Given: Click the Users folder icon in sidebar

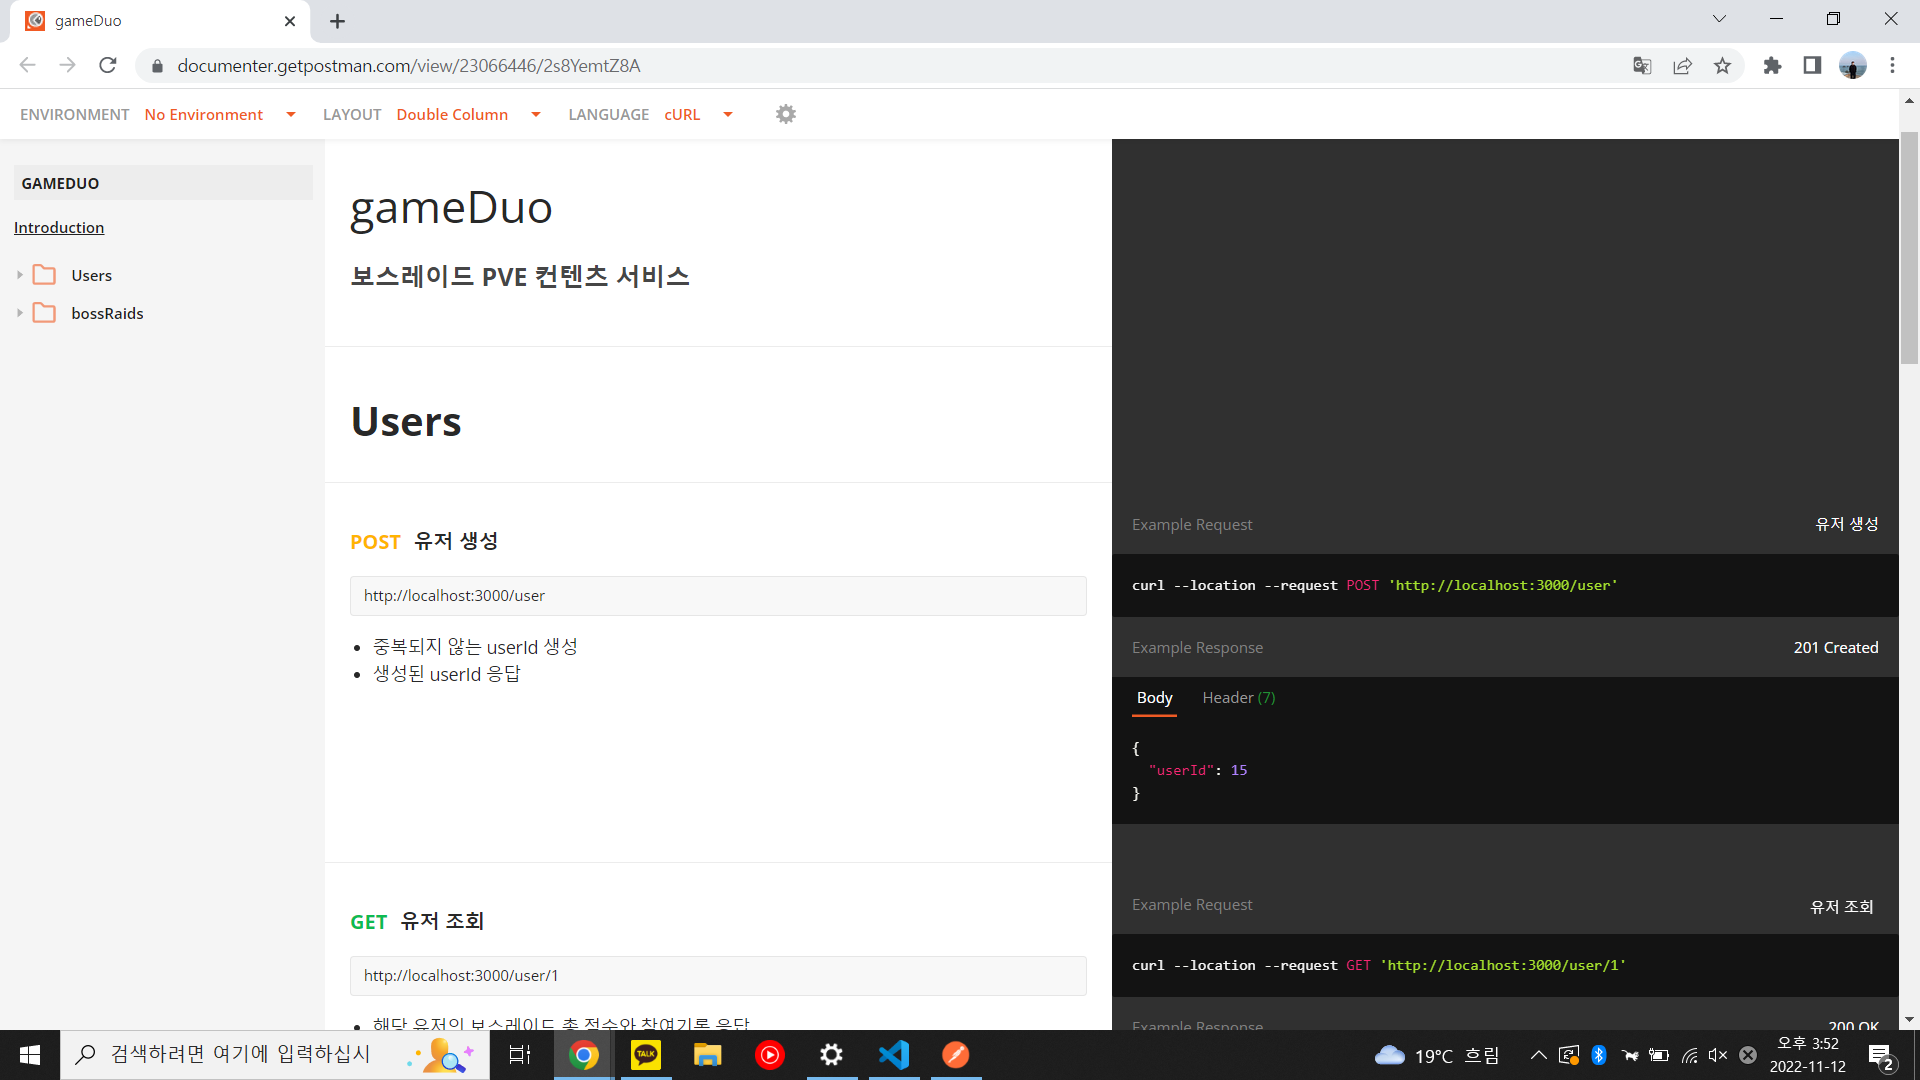Looking at the screenshot, I should click(x=44, y=275).
